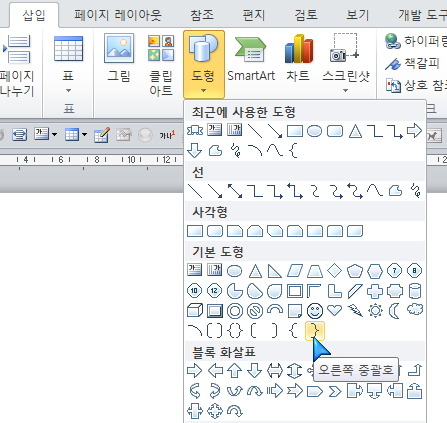Switch to the 페이지 레이아웃 tab
This screenshot has width=447, height=423.
tap(117, 15)
